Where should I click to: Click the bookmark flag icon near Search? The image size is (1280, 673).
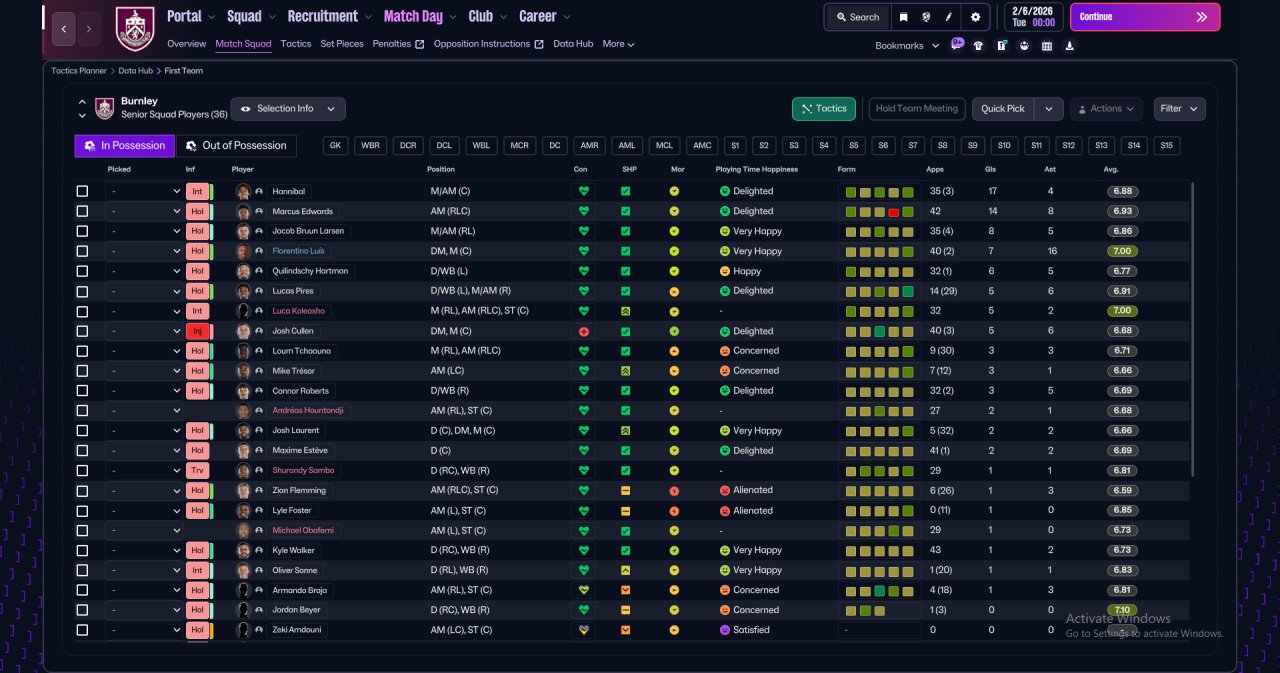pos(903,17)
